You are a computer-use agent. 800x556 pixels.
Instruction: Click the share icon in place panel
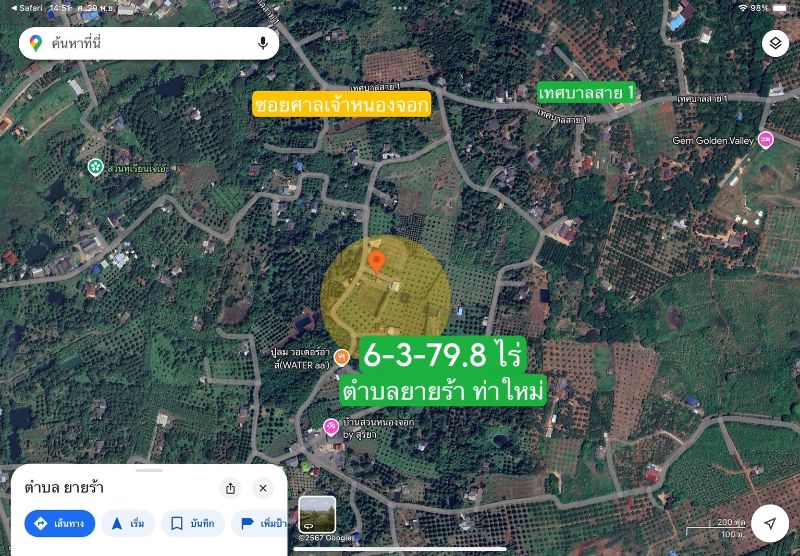[231, 488]
